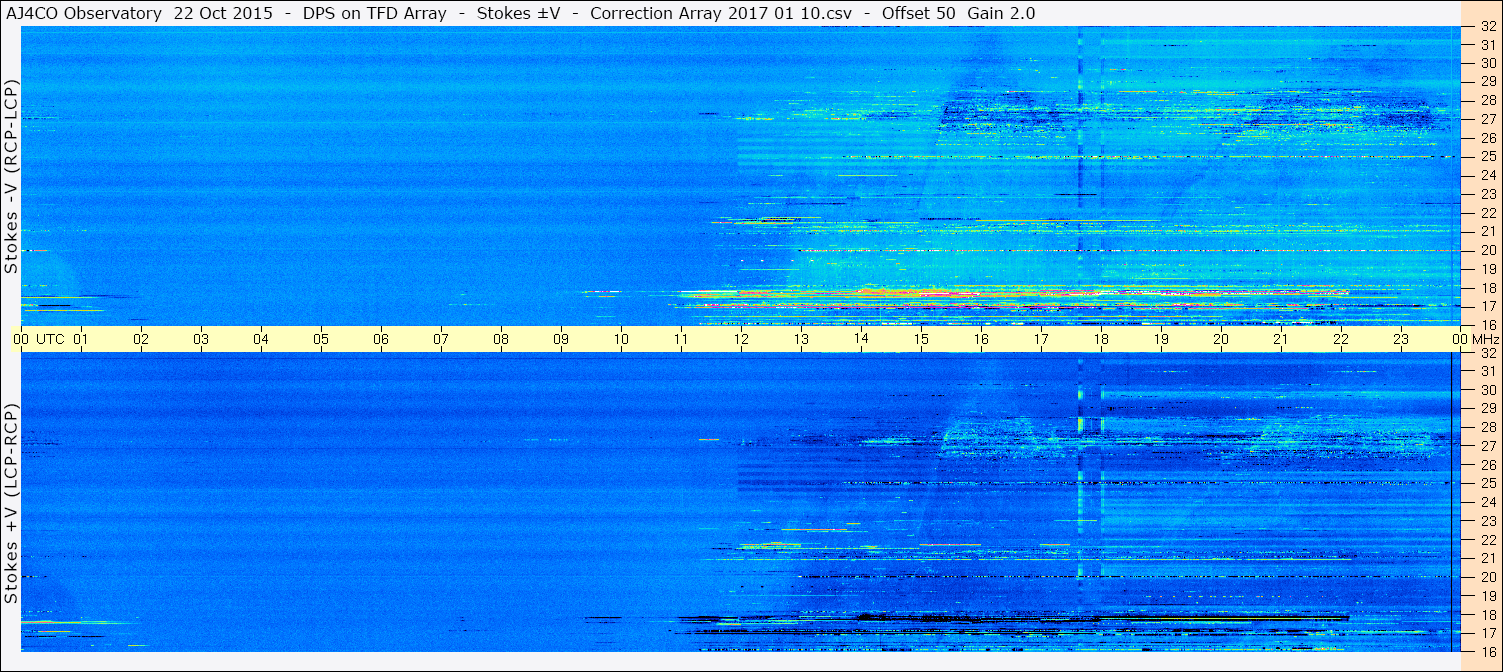Image resolution: width=1503 pixels, height=672 pixels.
Task: Select 16 MHz label on lower Stokes +V scale
Action: point(1488,651)
